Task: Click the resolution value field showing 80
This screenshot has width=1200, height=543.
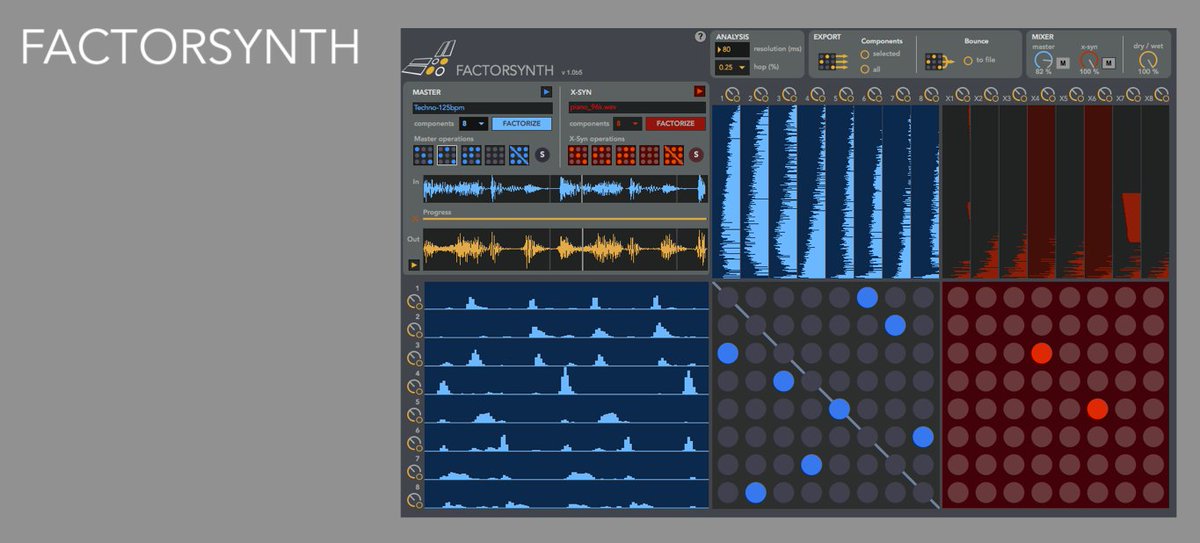Action: pyautogui.click(x=732, y=49)
